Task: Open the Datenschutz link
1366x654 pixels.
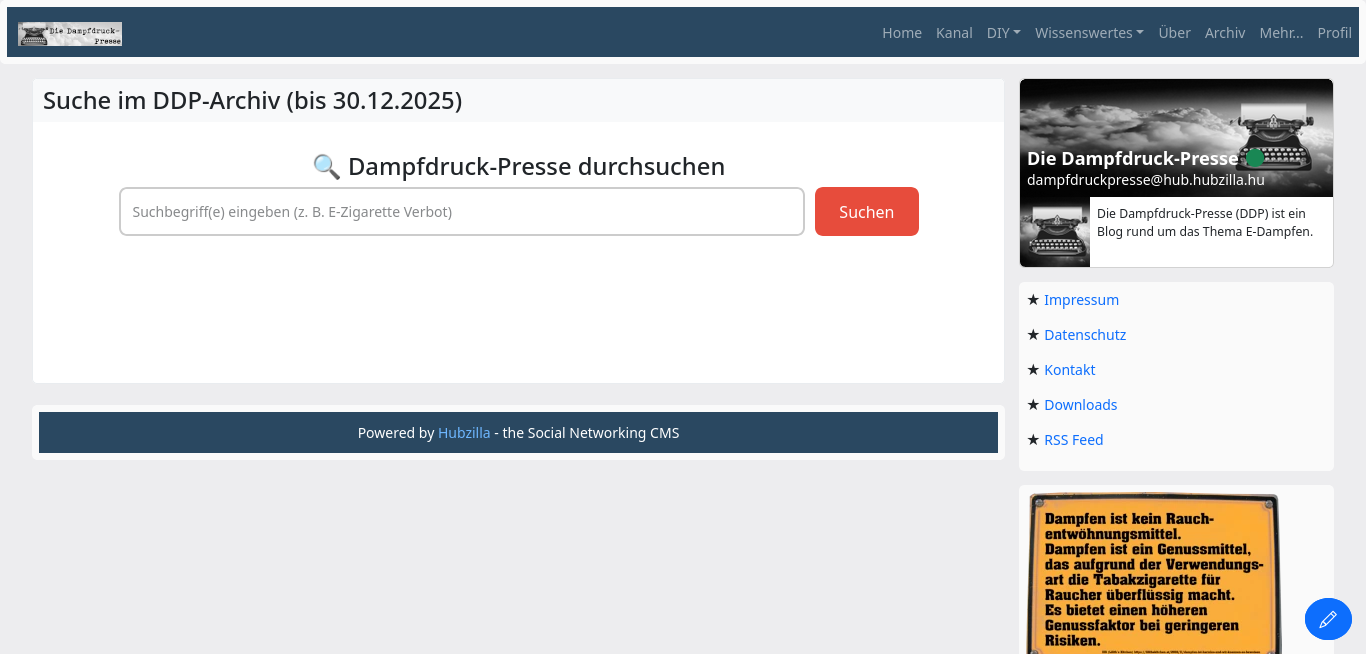Action: pyautogui.click(x=1084, y=335)
